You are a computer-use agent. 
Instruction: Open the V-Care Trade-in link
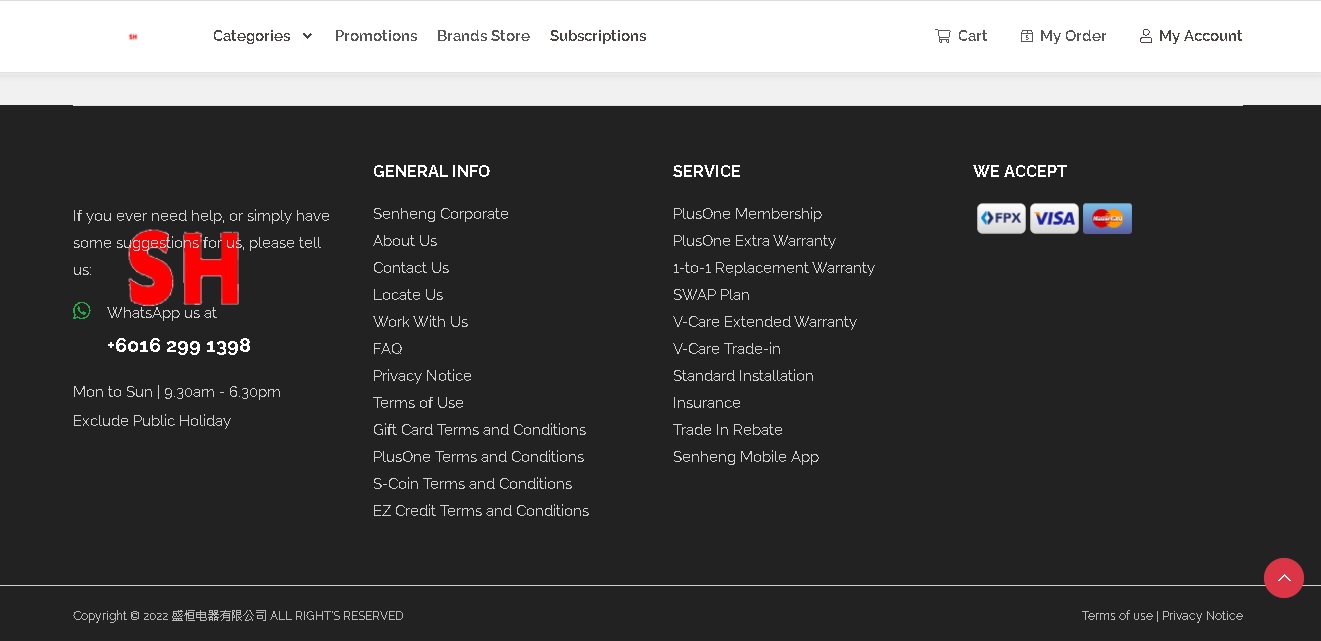pos(727,349)
